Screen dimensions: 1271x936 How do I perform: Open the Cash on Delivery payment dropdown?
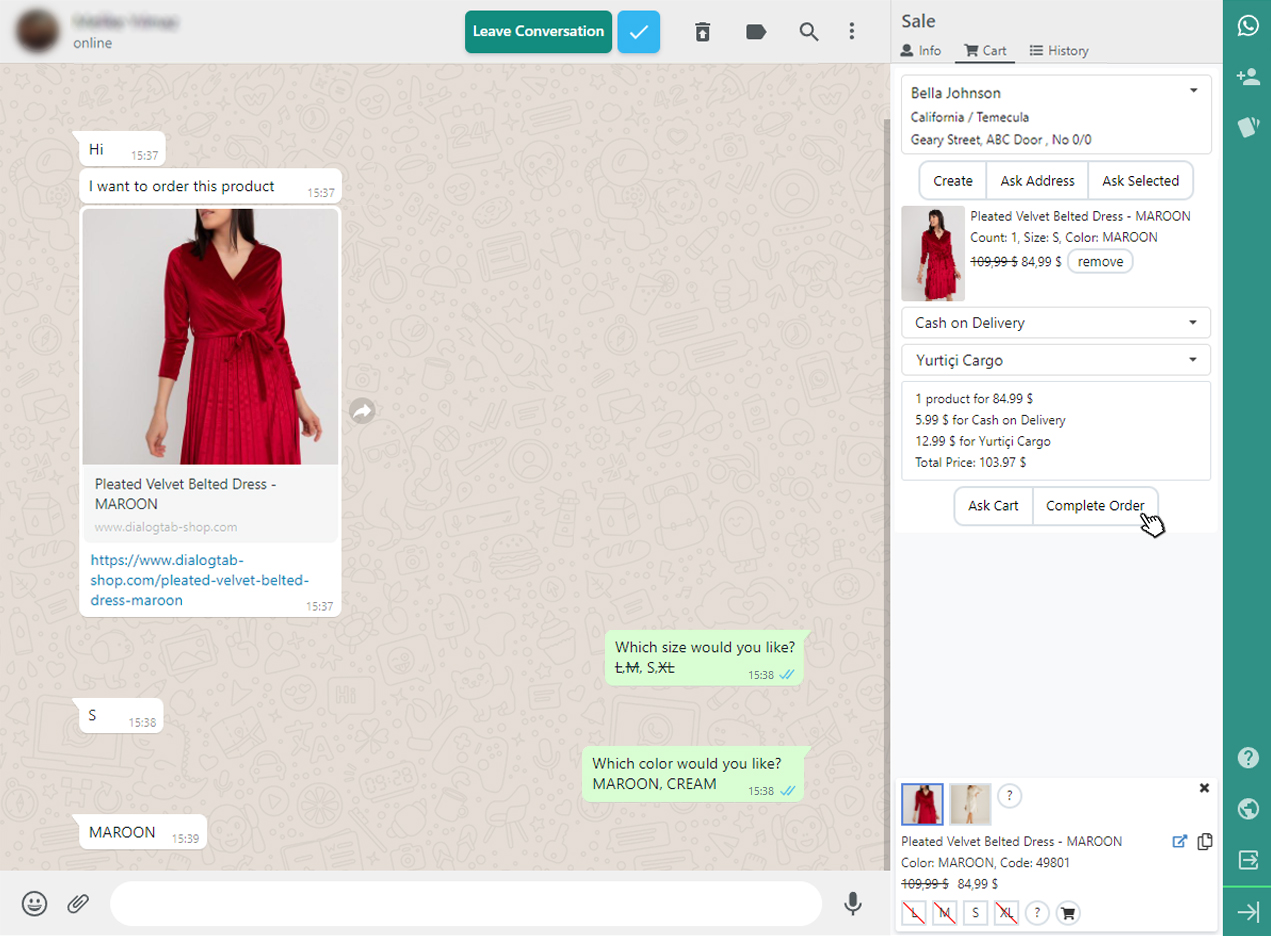coord(1056,322)
